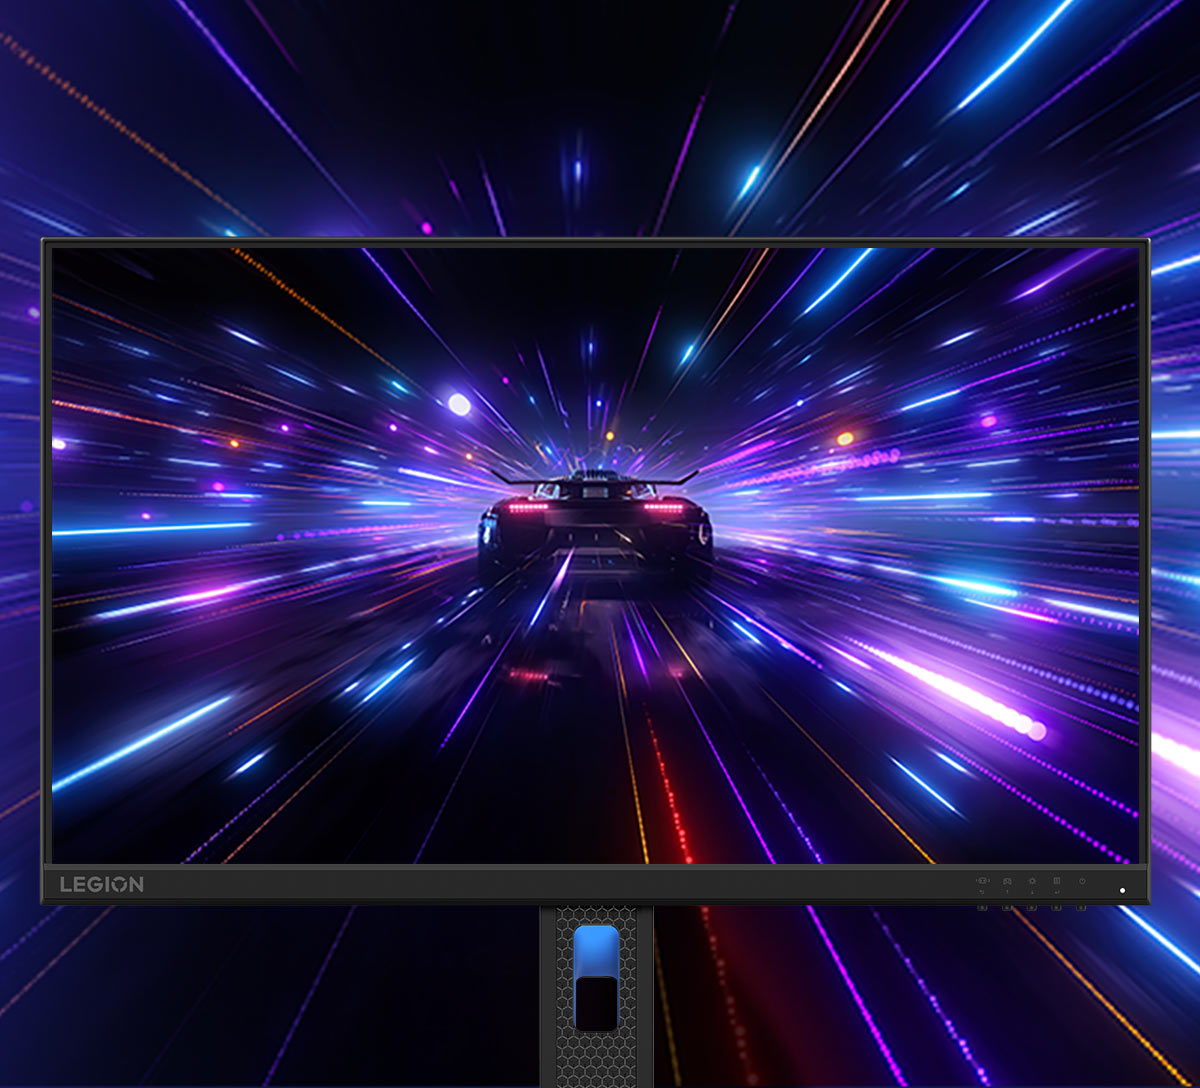Open the OSD menu icon on bezel
1200x1088 pixels.
[x=1056, y=881]
